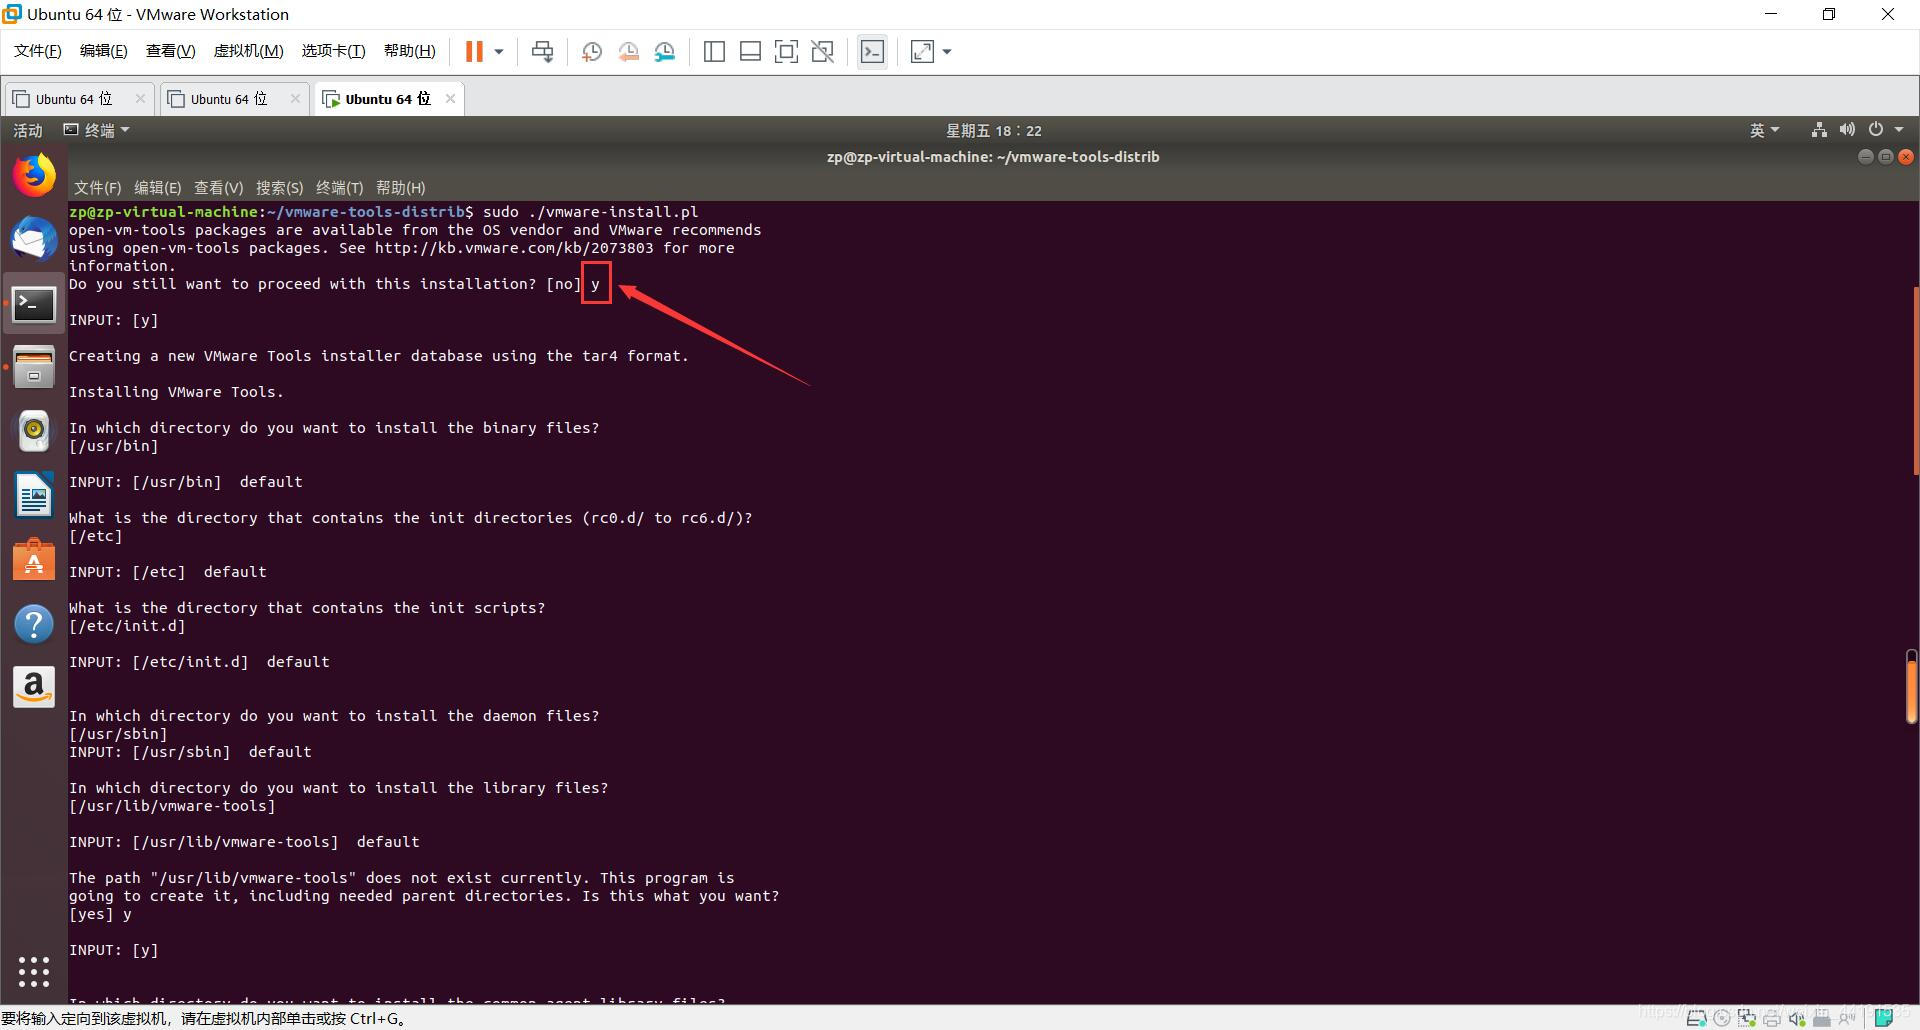This screenshot has width=1920, height=1030.
Task: Toggle the console view button
Action: [872, 51]
